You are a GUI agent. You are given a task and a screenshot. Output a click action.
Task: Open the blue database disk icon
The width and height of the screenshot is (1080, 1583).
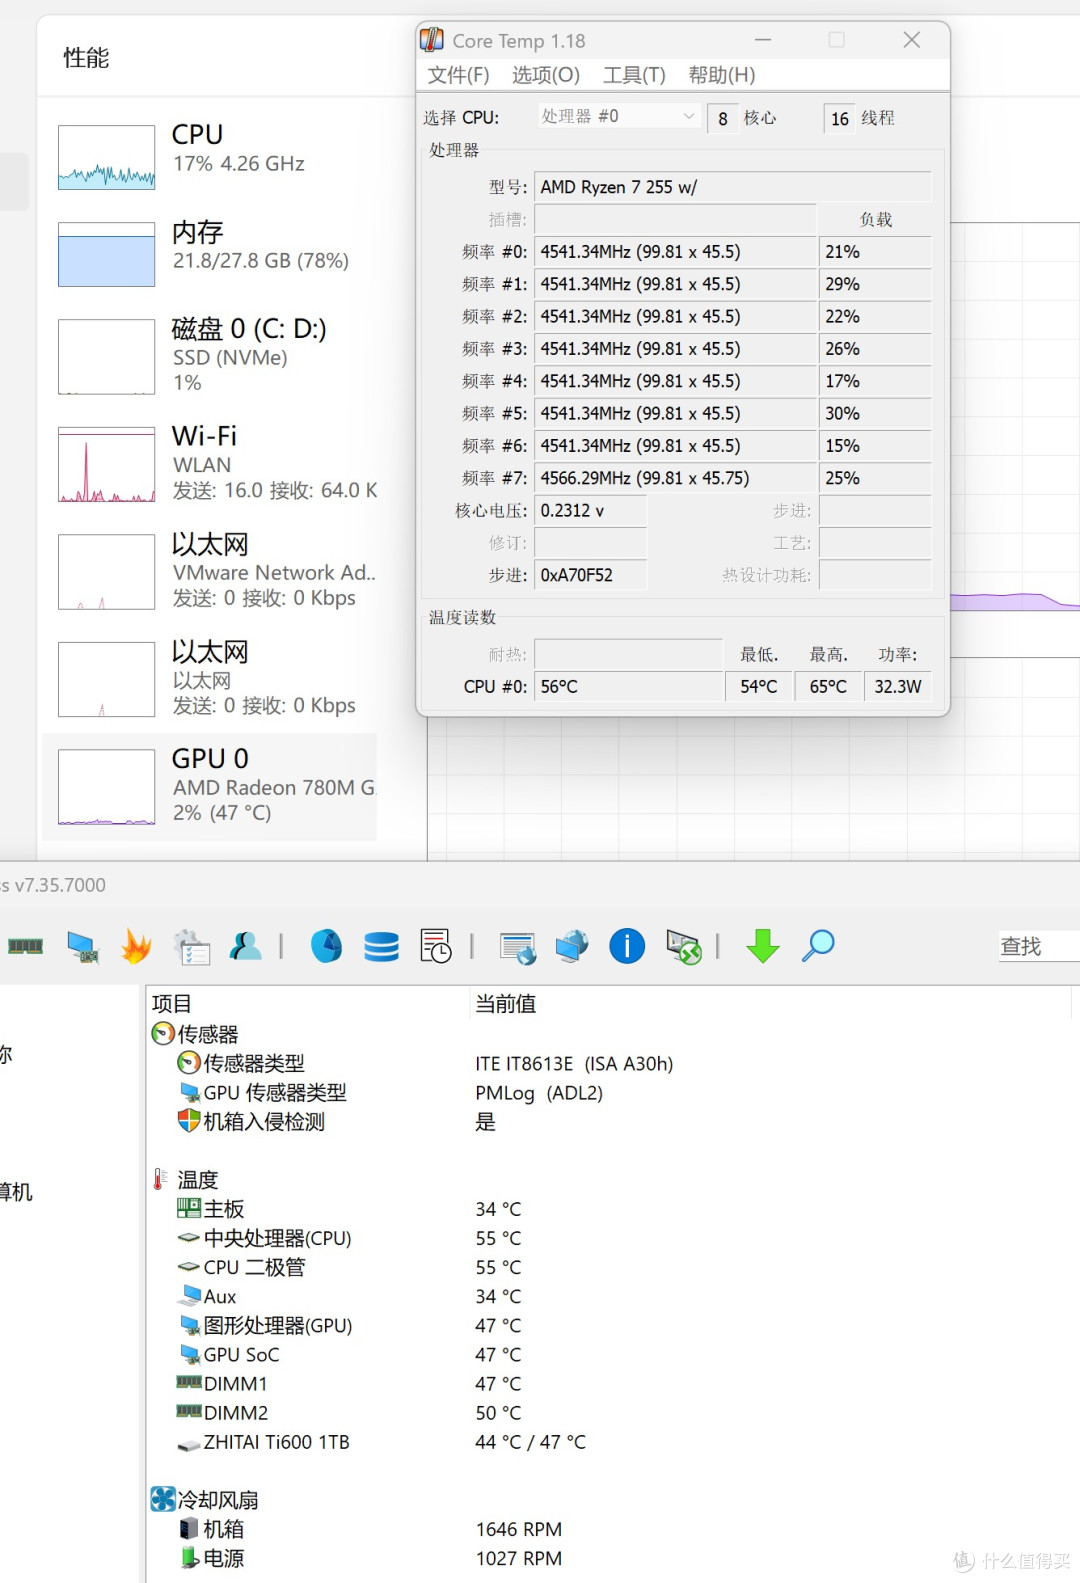coord(381,946)
